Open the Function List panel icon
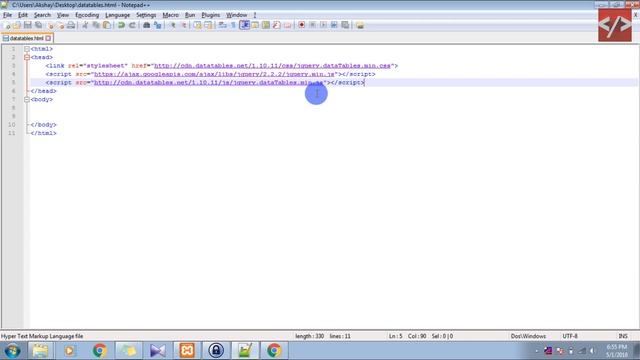This screenshot has width=640, height=360. pos(277,25)
